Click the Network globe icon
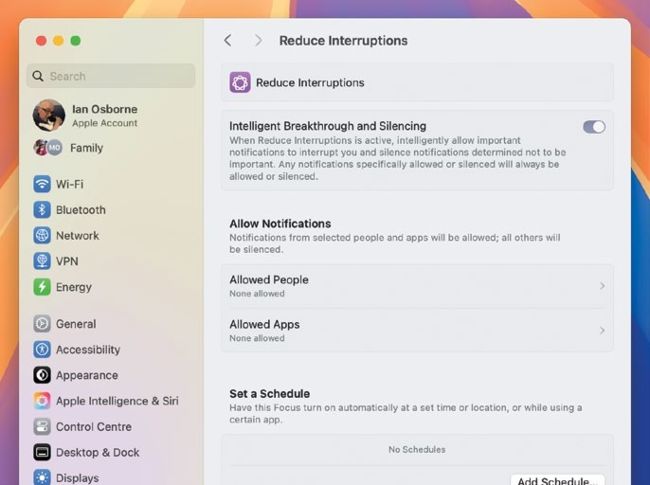This screenshot has width=650, height=485. pyautogui.click(x=42, y=235)
